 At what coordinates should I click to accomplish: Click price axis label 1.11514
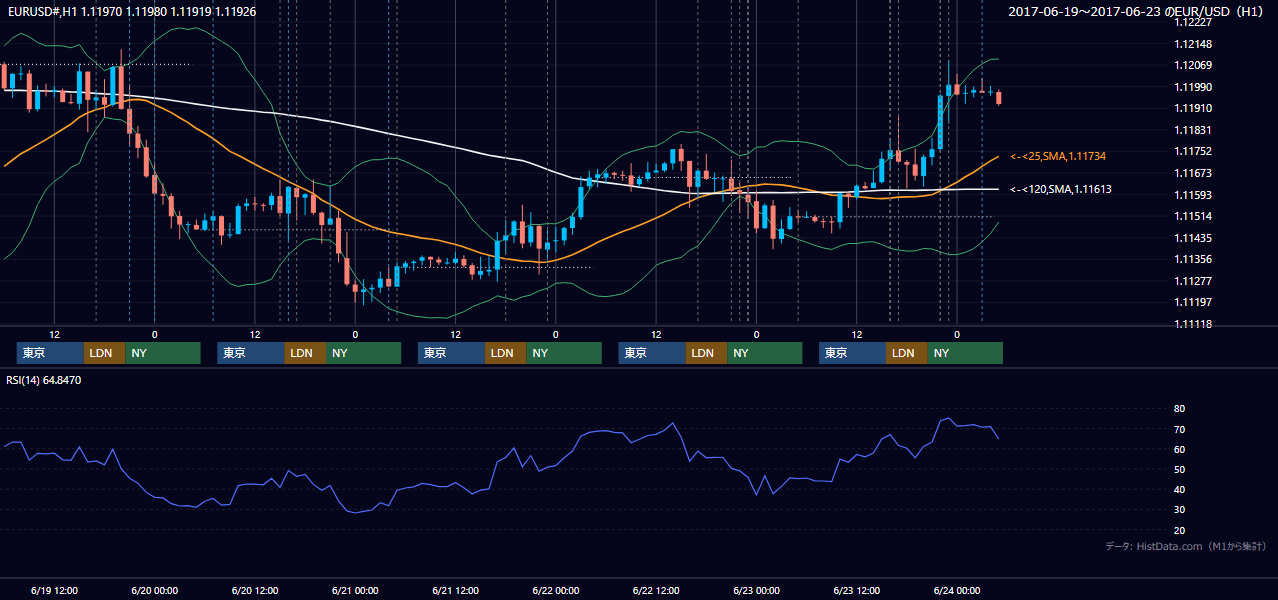tap(1194, 216)
